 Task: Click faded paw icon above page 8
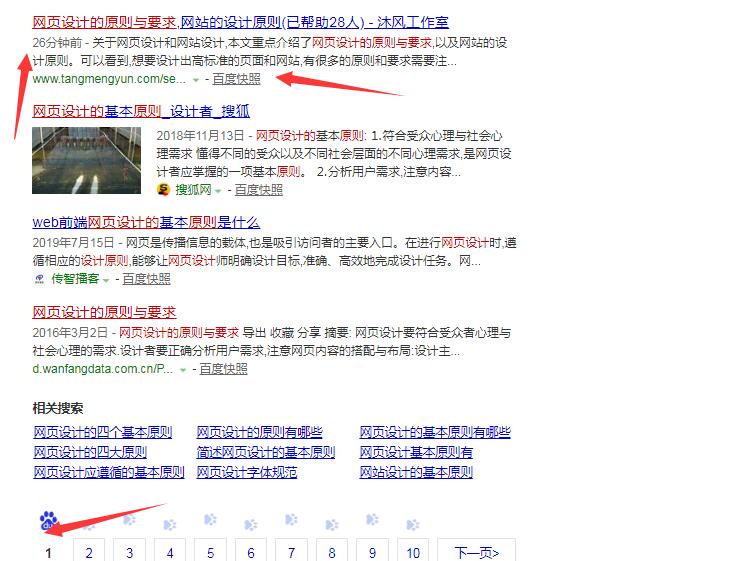click(332, 525)
